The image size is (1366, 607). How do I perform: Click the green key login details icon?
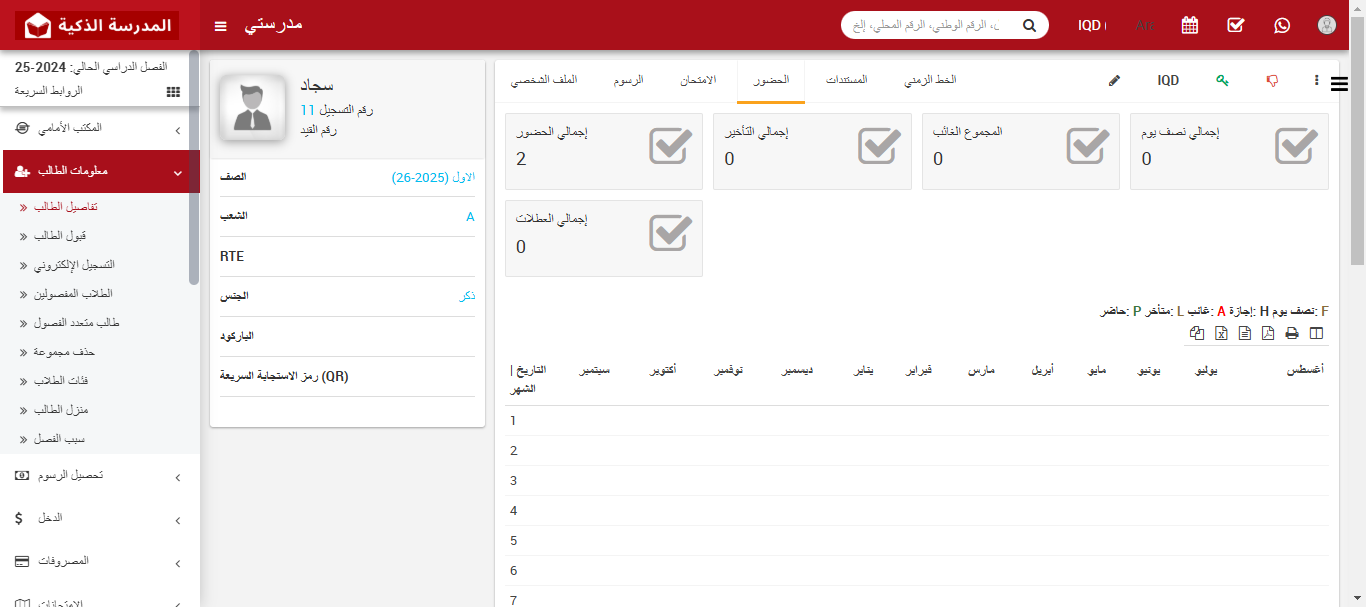1222,80
